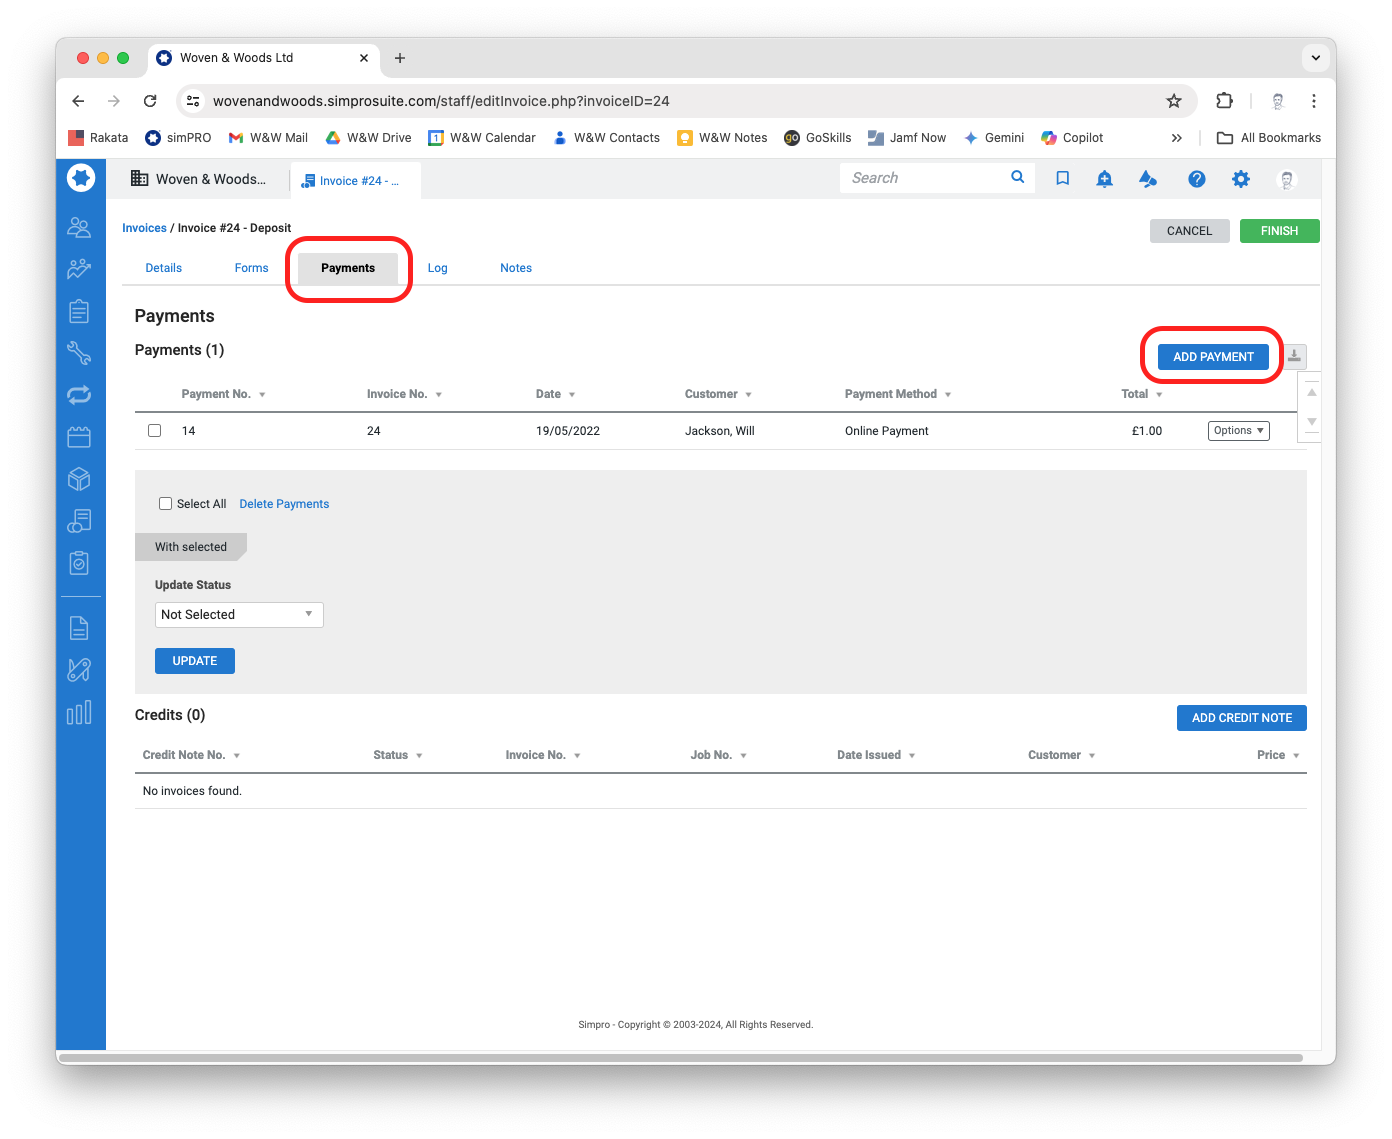Check the Select All checkbox

pos(166,504)
